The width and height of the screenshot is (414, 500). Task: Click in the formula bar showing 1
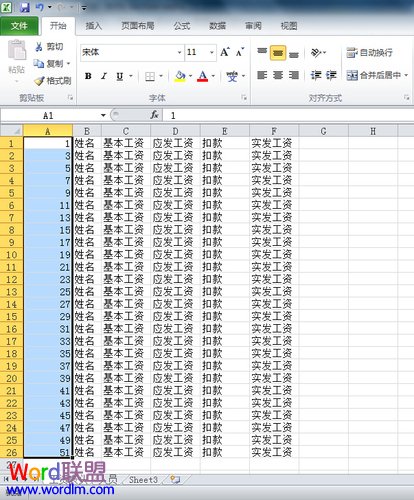[x=288, y=115]
